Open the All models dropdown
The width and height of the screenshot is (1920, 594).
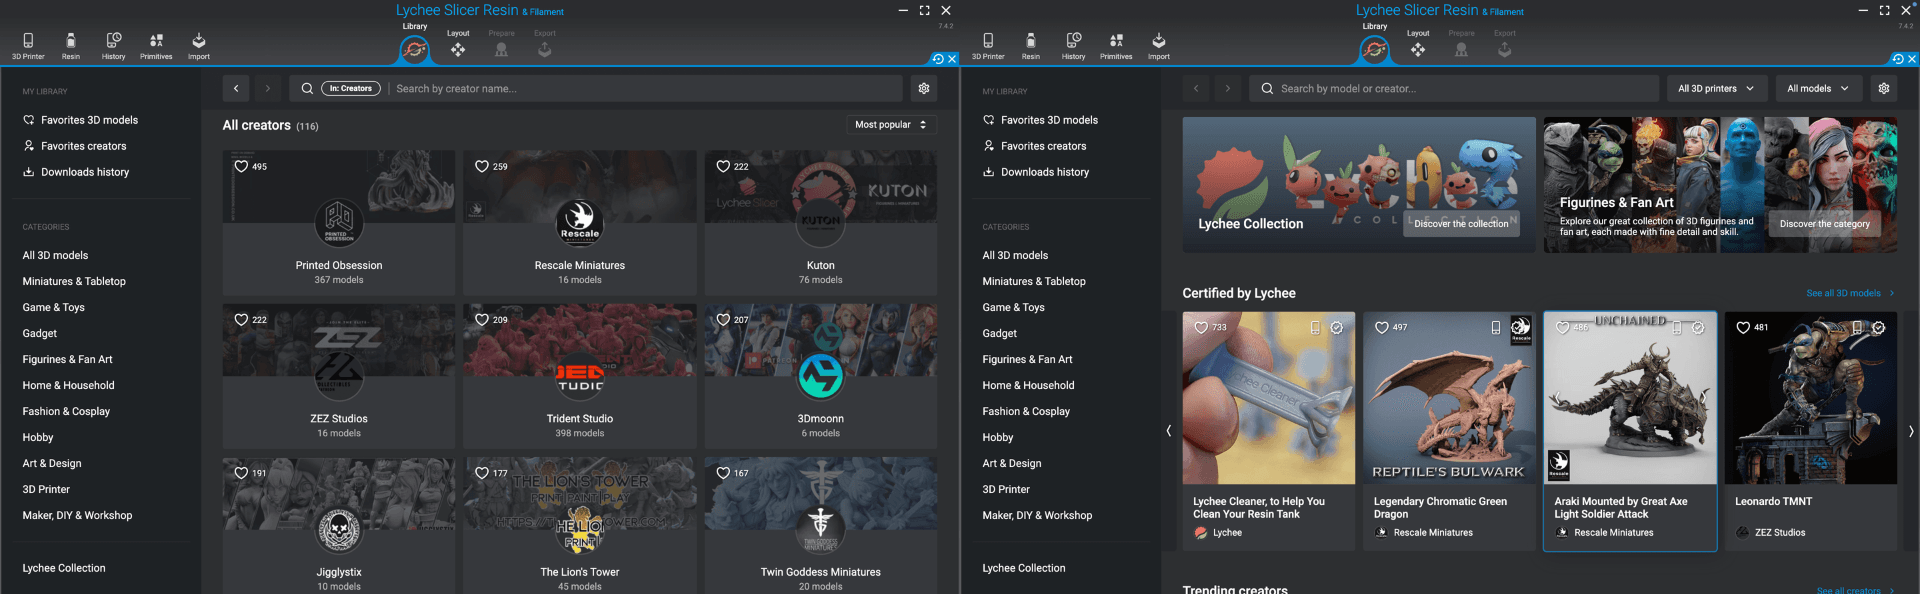click(1818, 88)
